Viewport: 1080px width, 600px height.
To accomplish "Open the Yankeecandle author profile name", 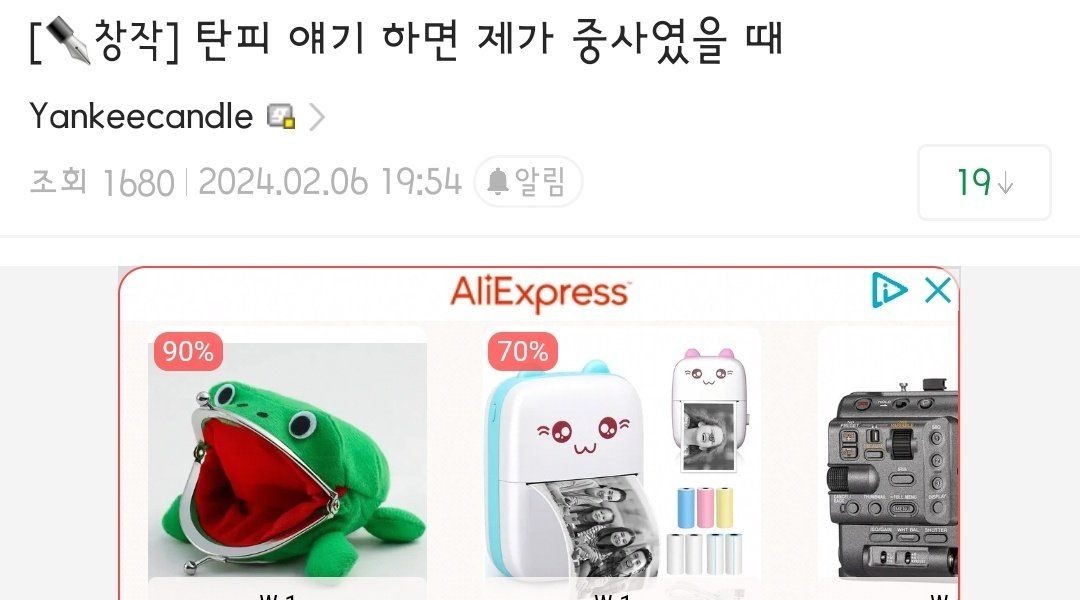I will coord(141,116).
